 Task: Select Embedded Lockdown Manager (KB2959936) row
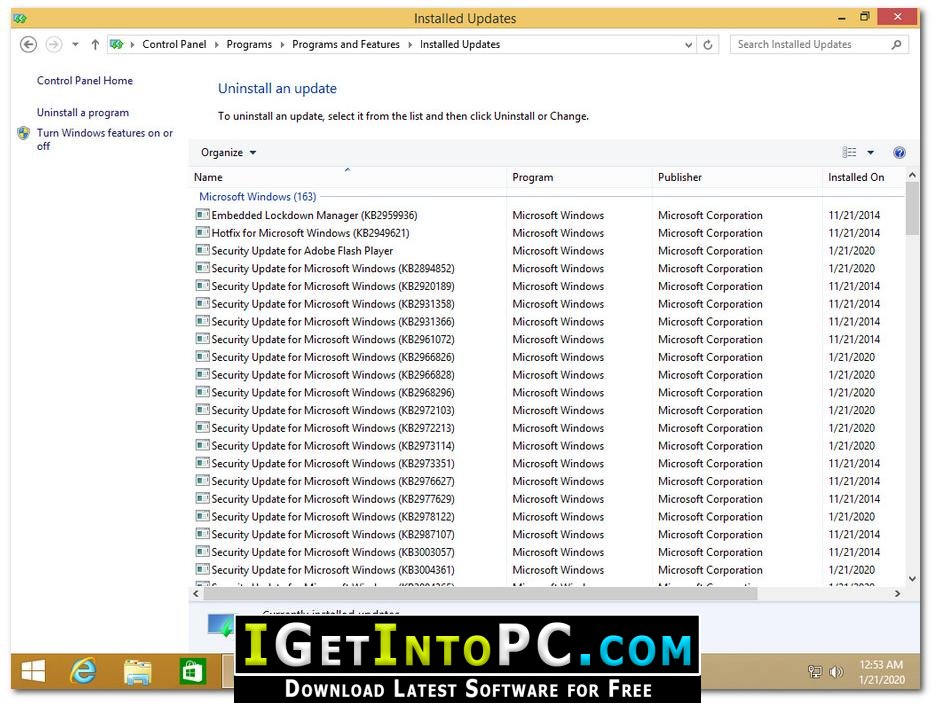point(546,215)
